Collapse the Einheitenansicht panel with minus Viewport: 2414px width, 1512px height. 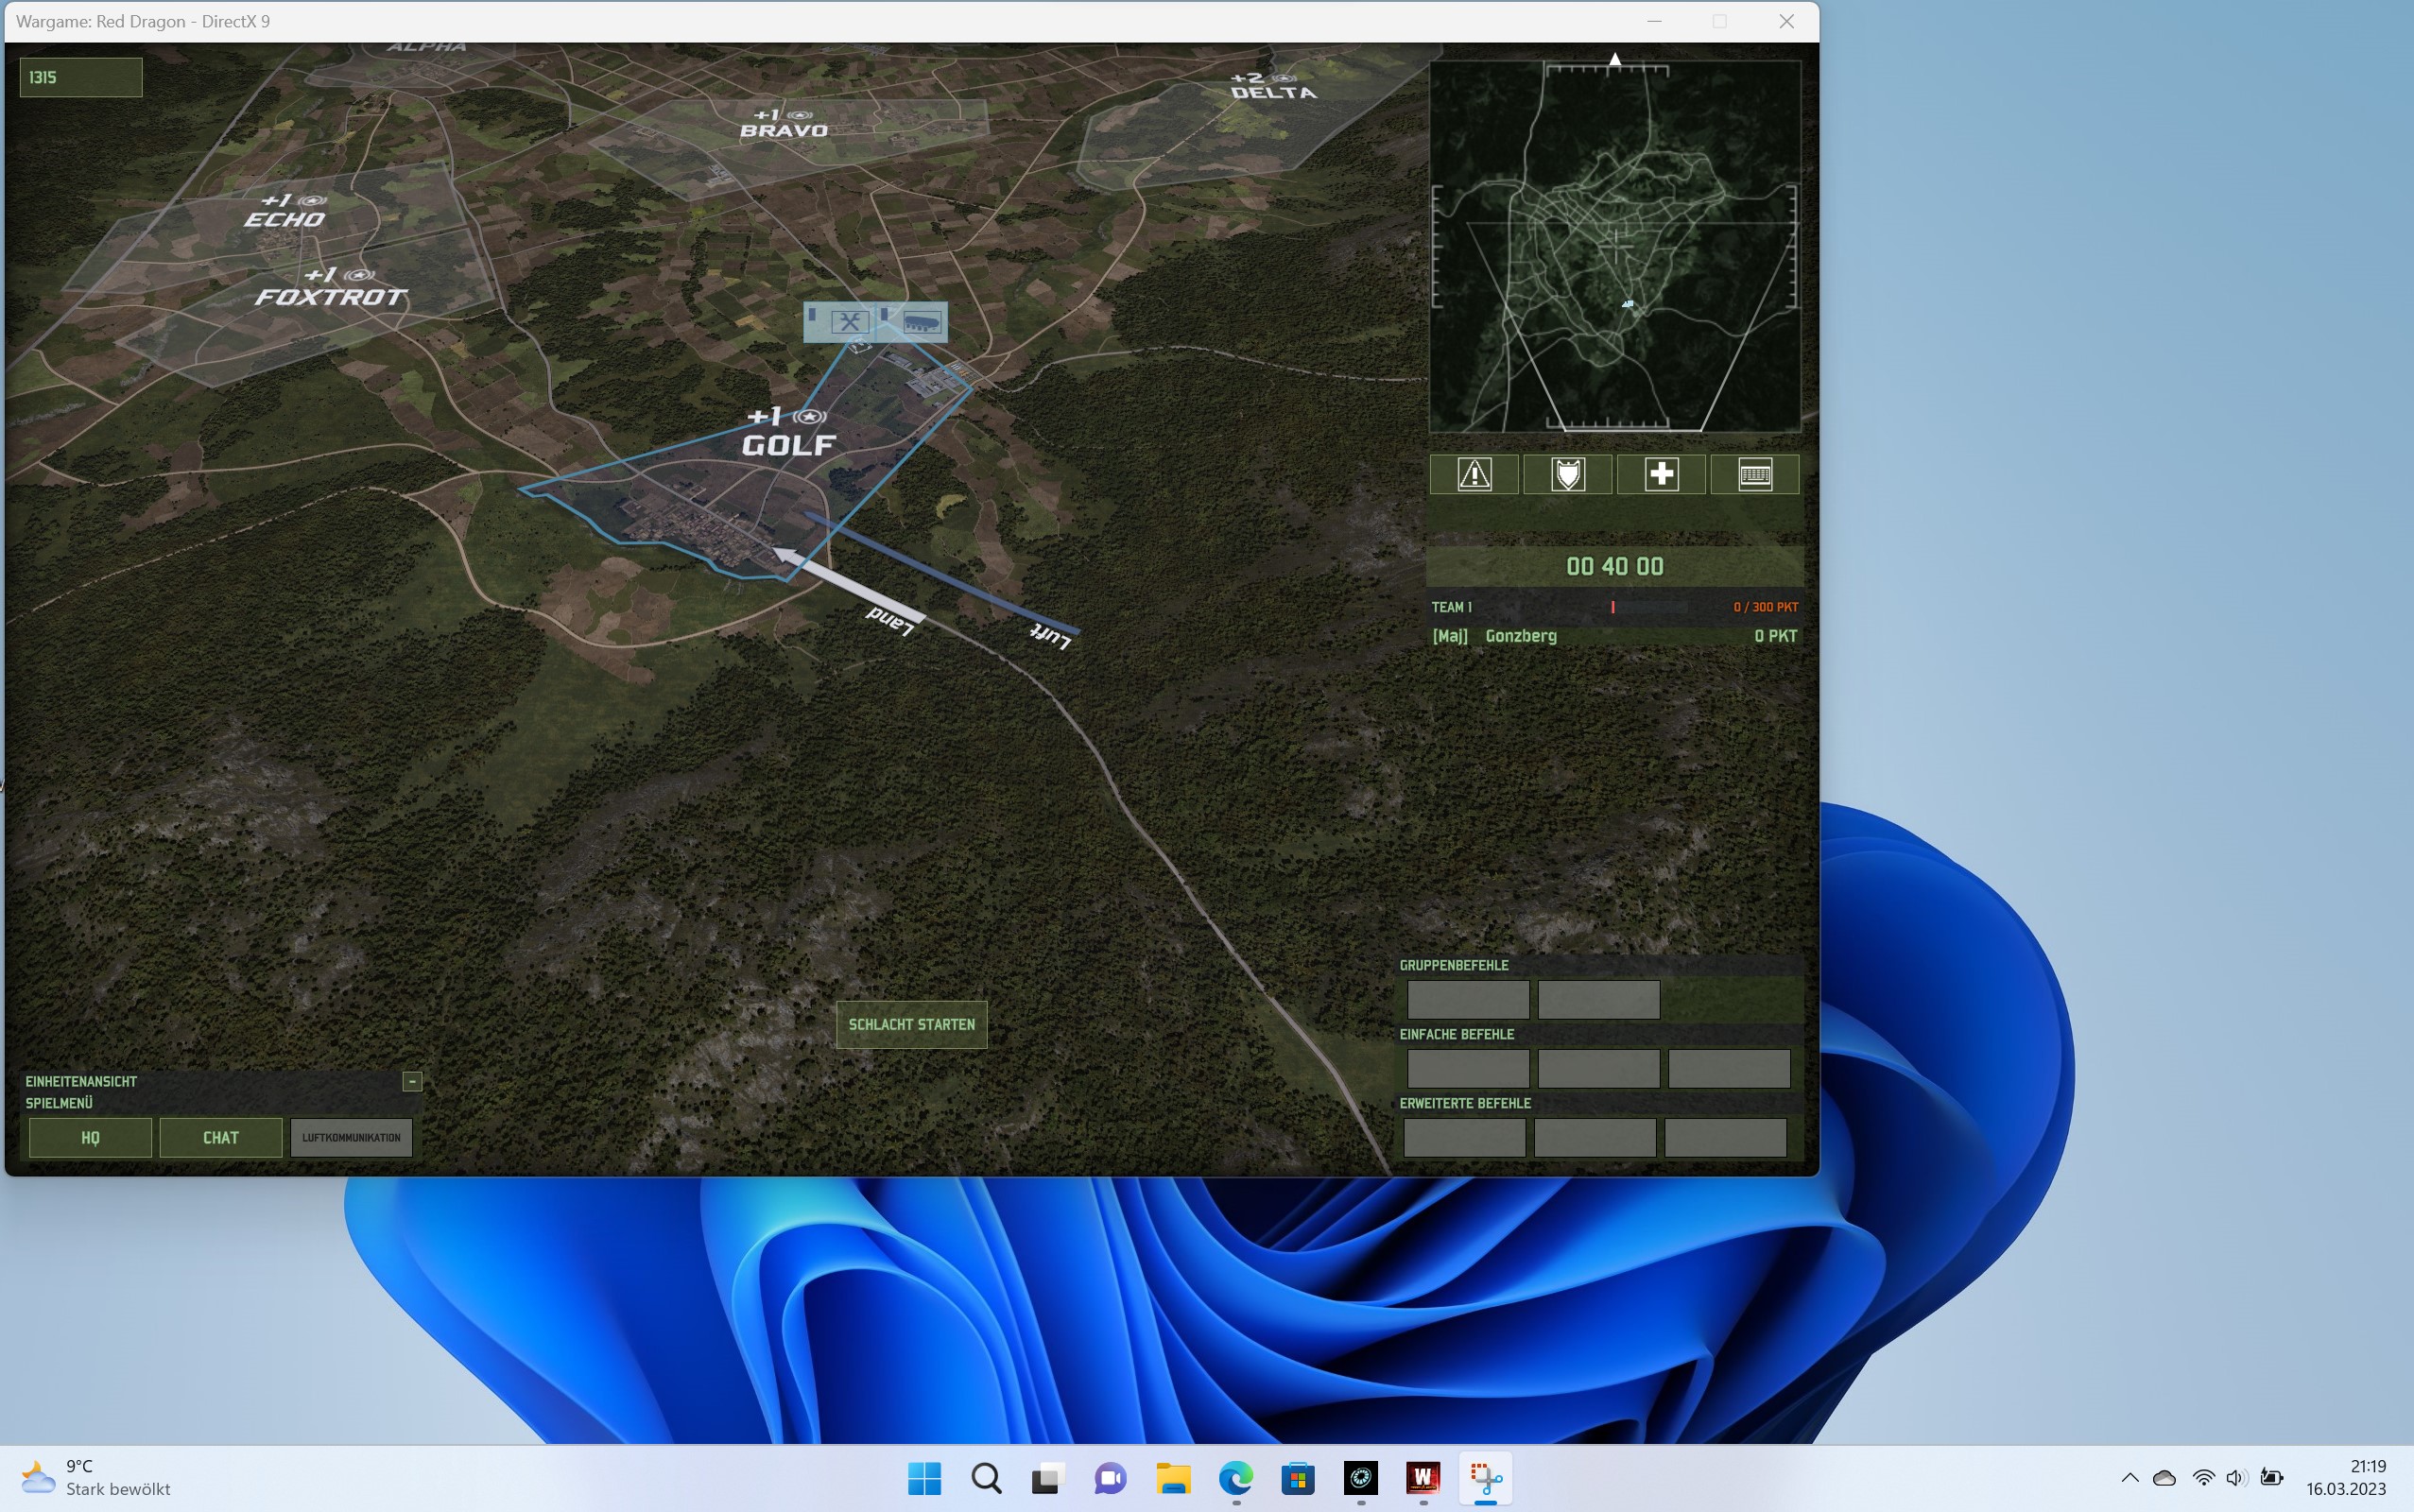412,1081
